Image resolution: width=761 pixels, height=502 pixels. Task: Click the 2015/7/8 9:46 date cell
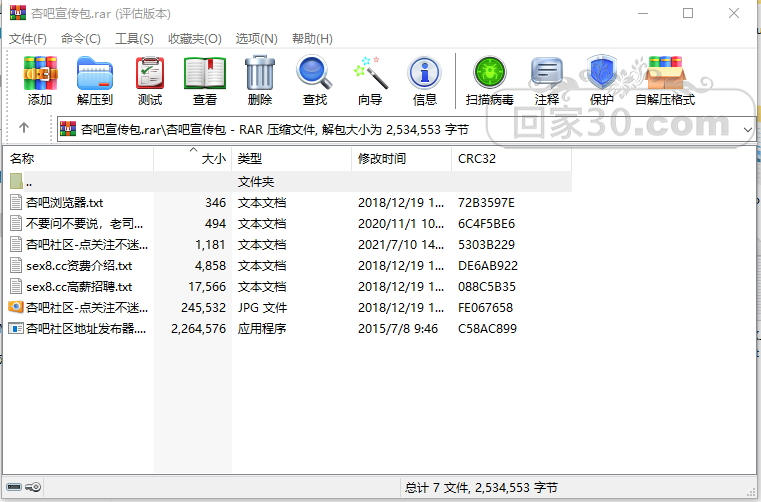click(398, 329)
